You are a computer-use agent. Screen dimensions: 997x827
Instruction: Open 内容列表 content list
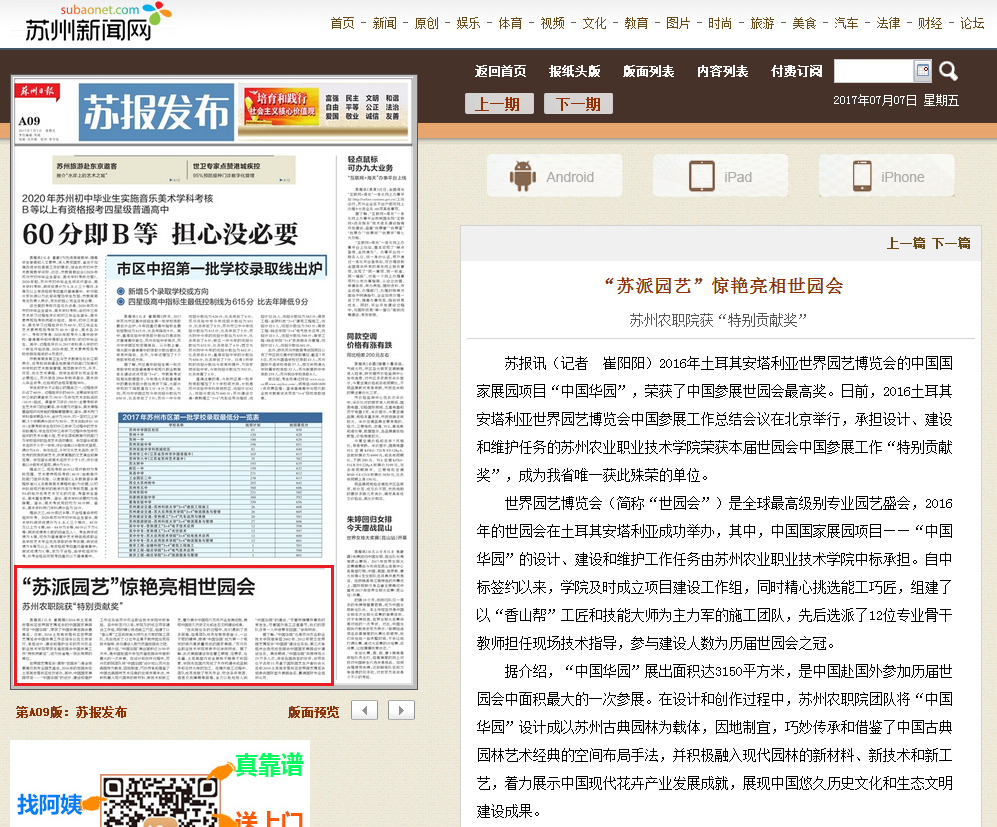722,71
